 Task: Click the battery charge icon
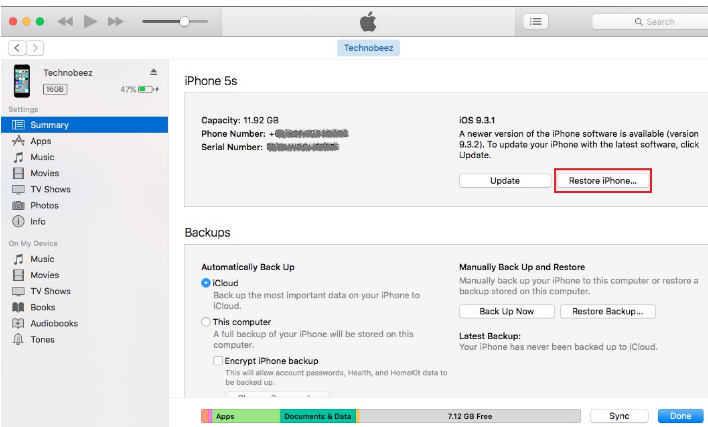(x=146, y=89)
